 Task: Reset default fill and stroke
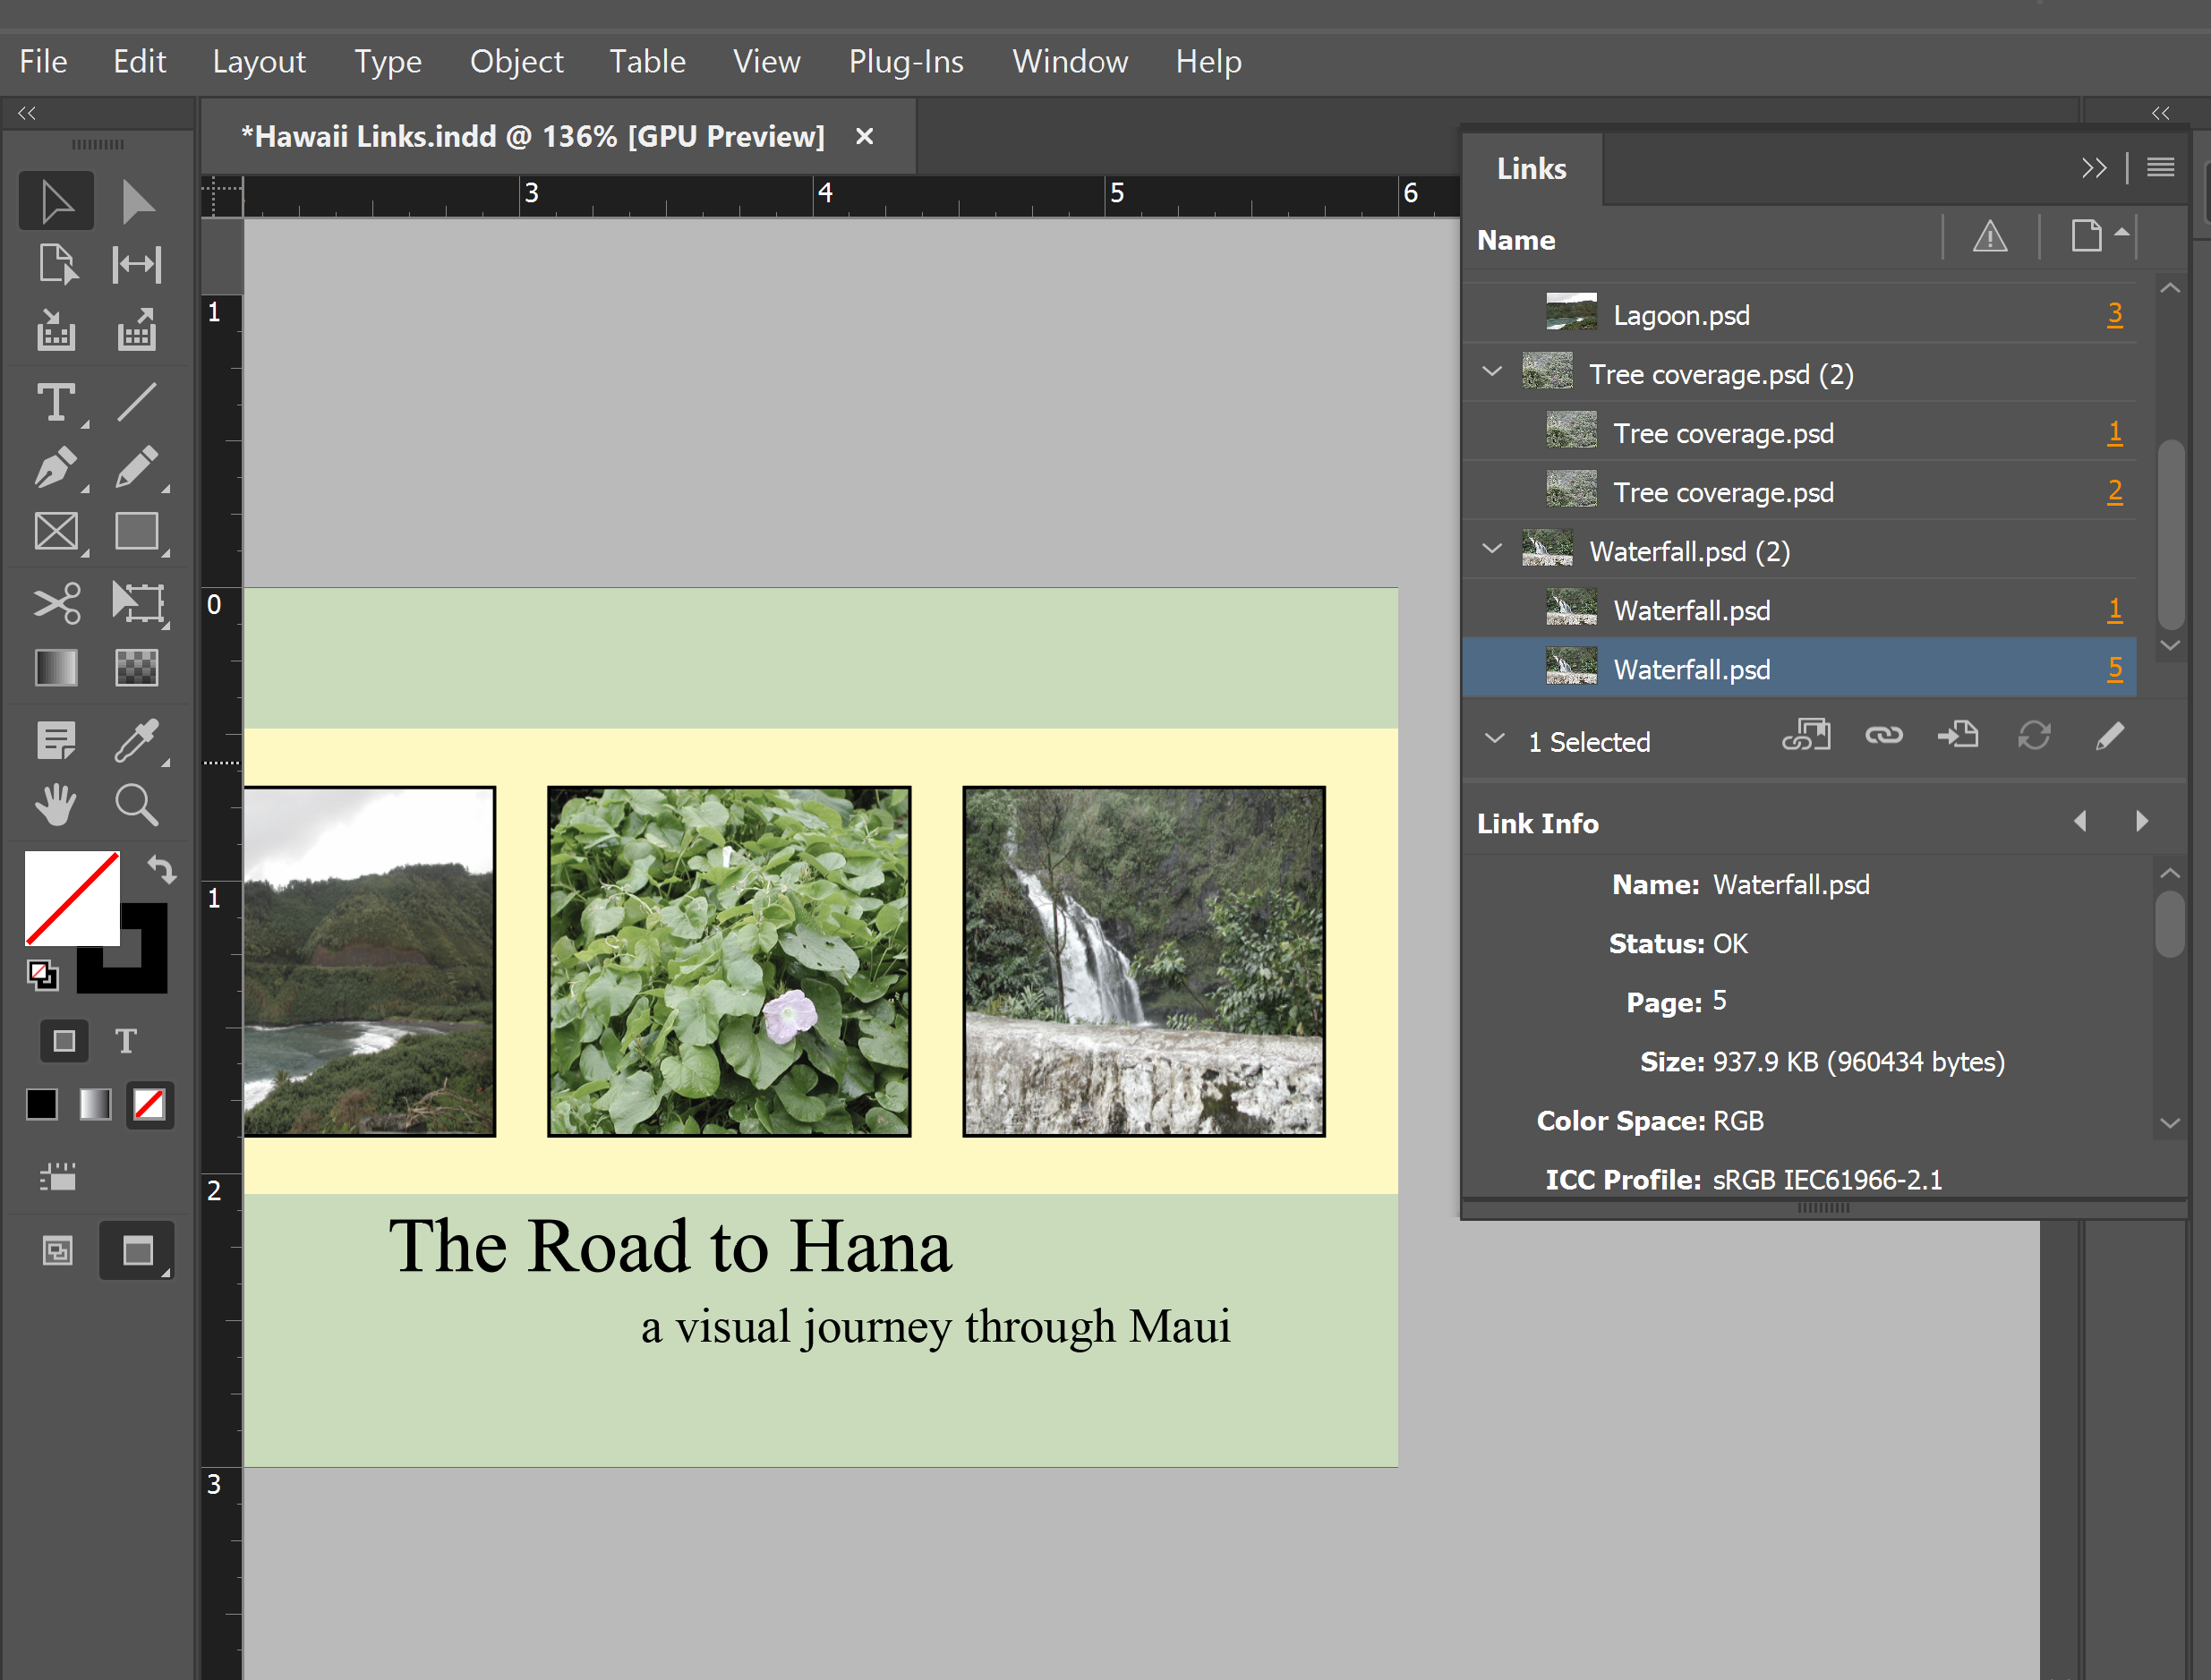tap(43, 974)
